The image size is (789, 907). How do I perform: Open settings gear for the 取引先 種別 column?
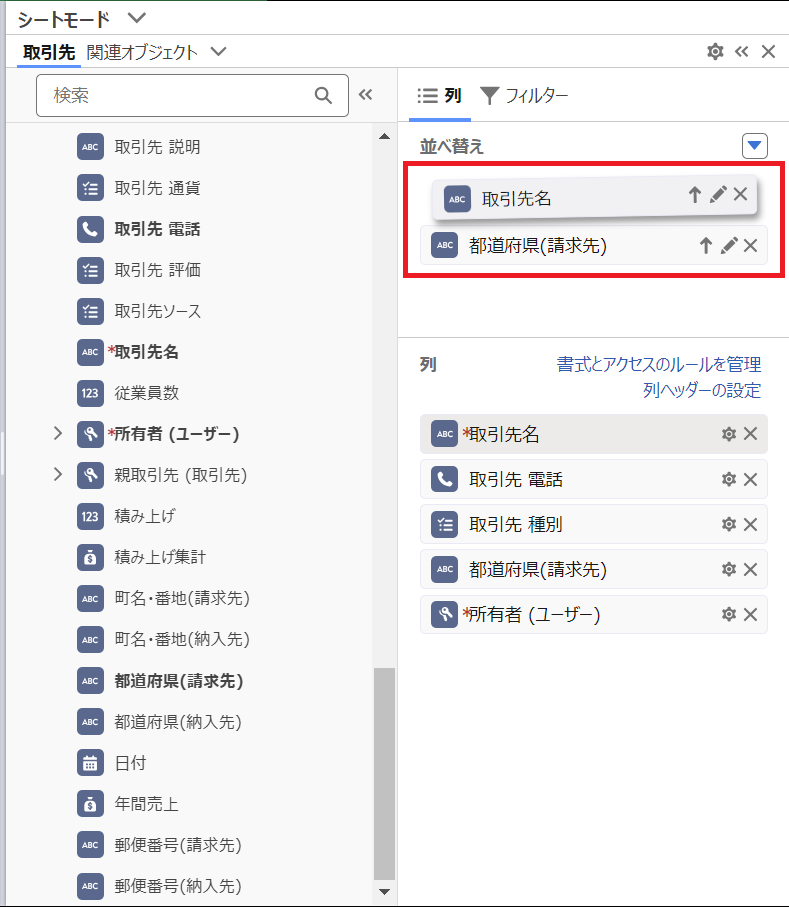pos(729,524)
